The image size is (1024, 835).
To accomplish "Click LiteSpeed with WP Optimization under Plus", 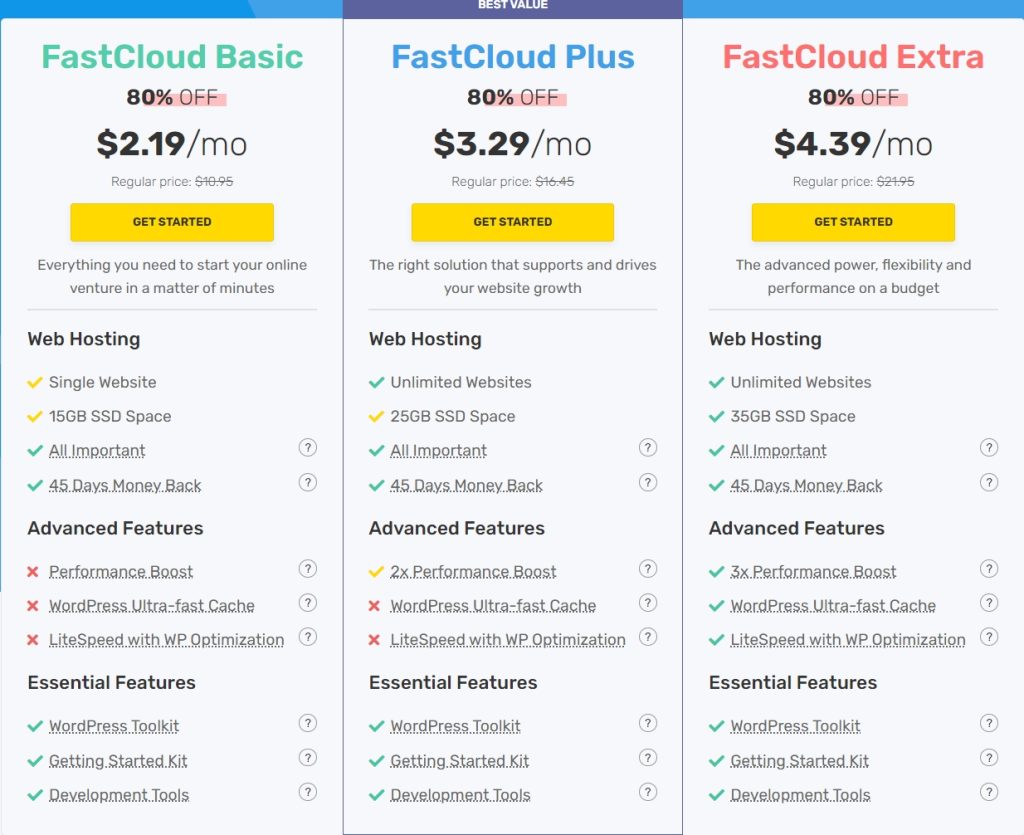I will point(507,640).
